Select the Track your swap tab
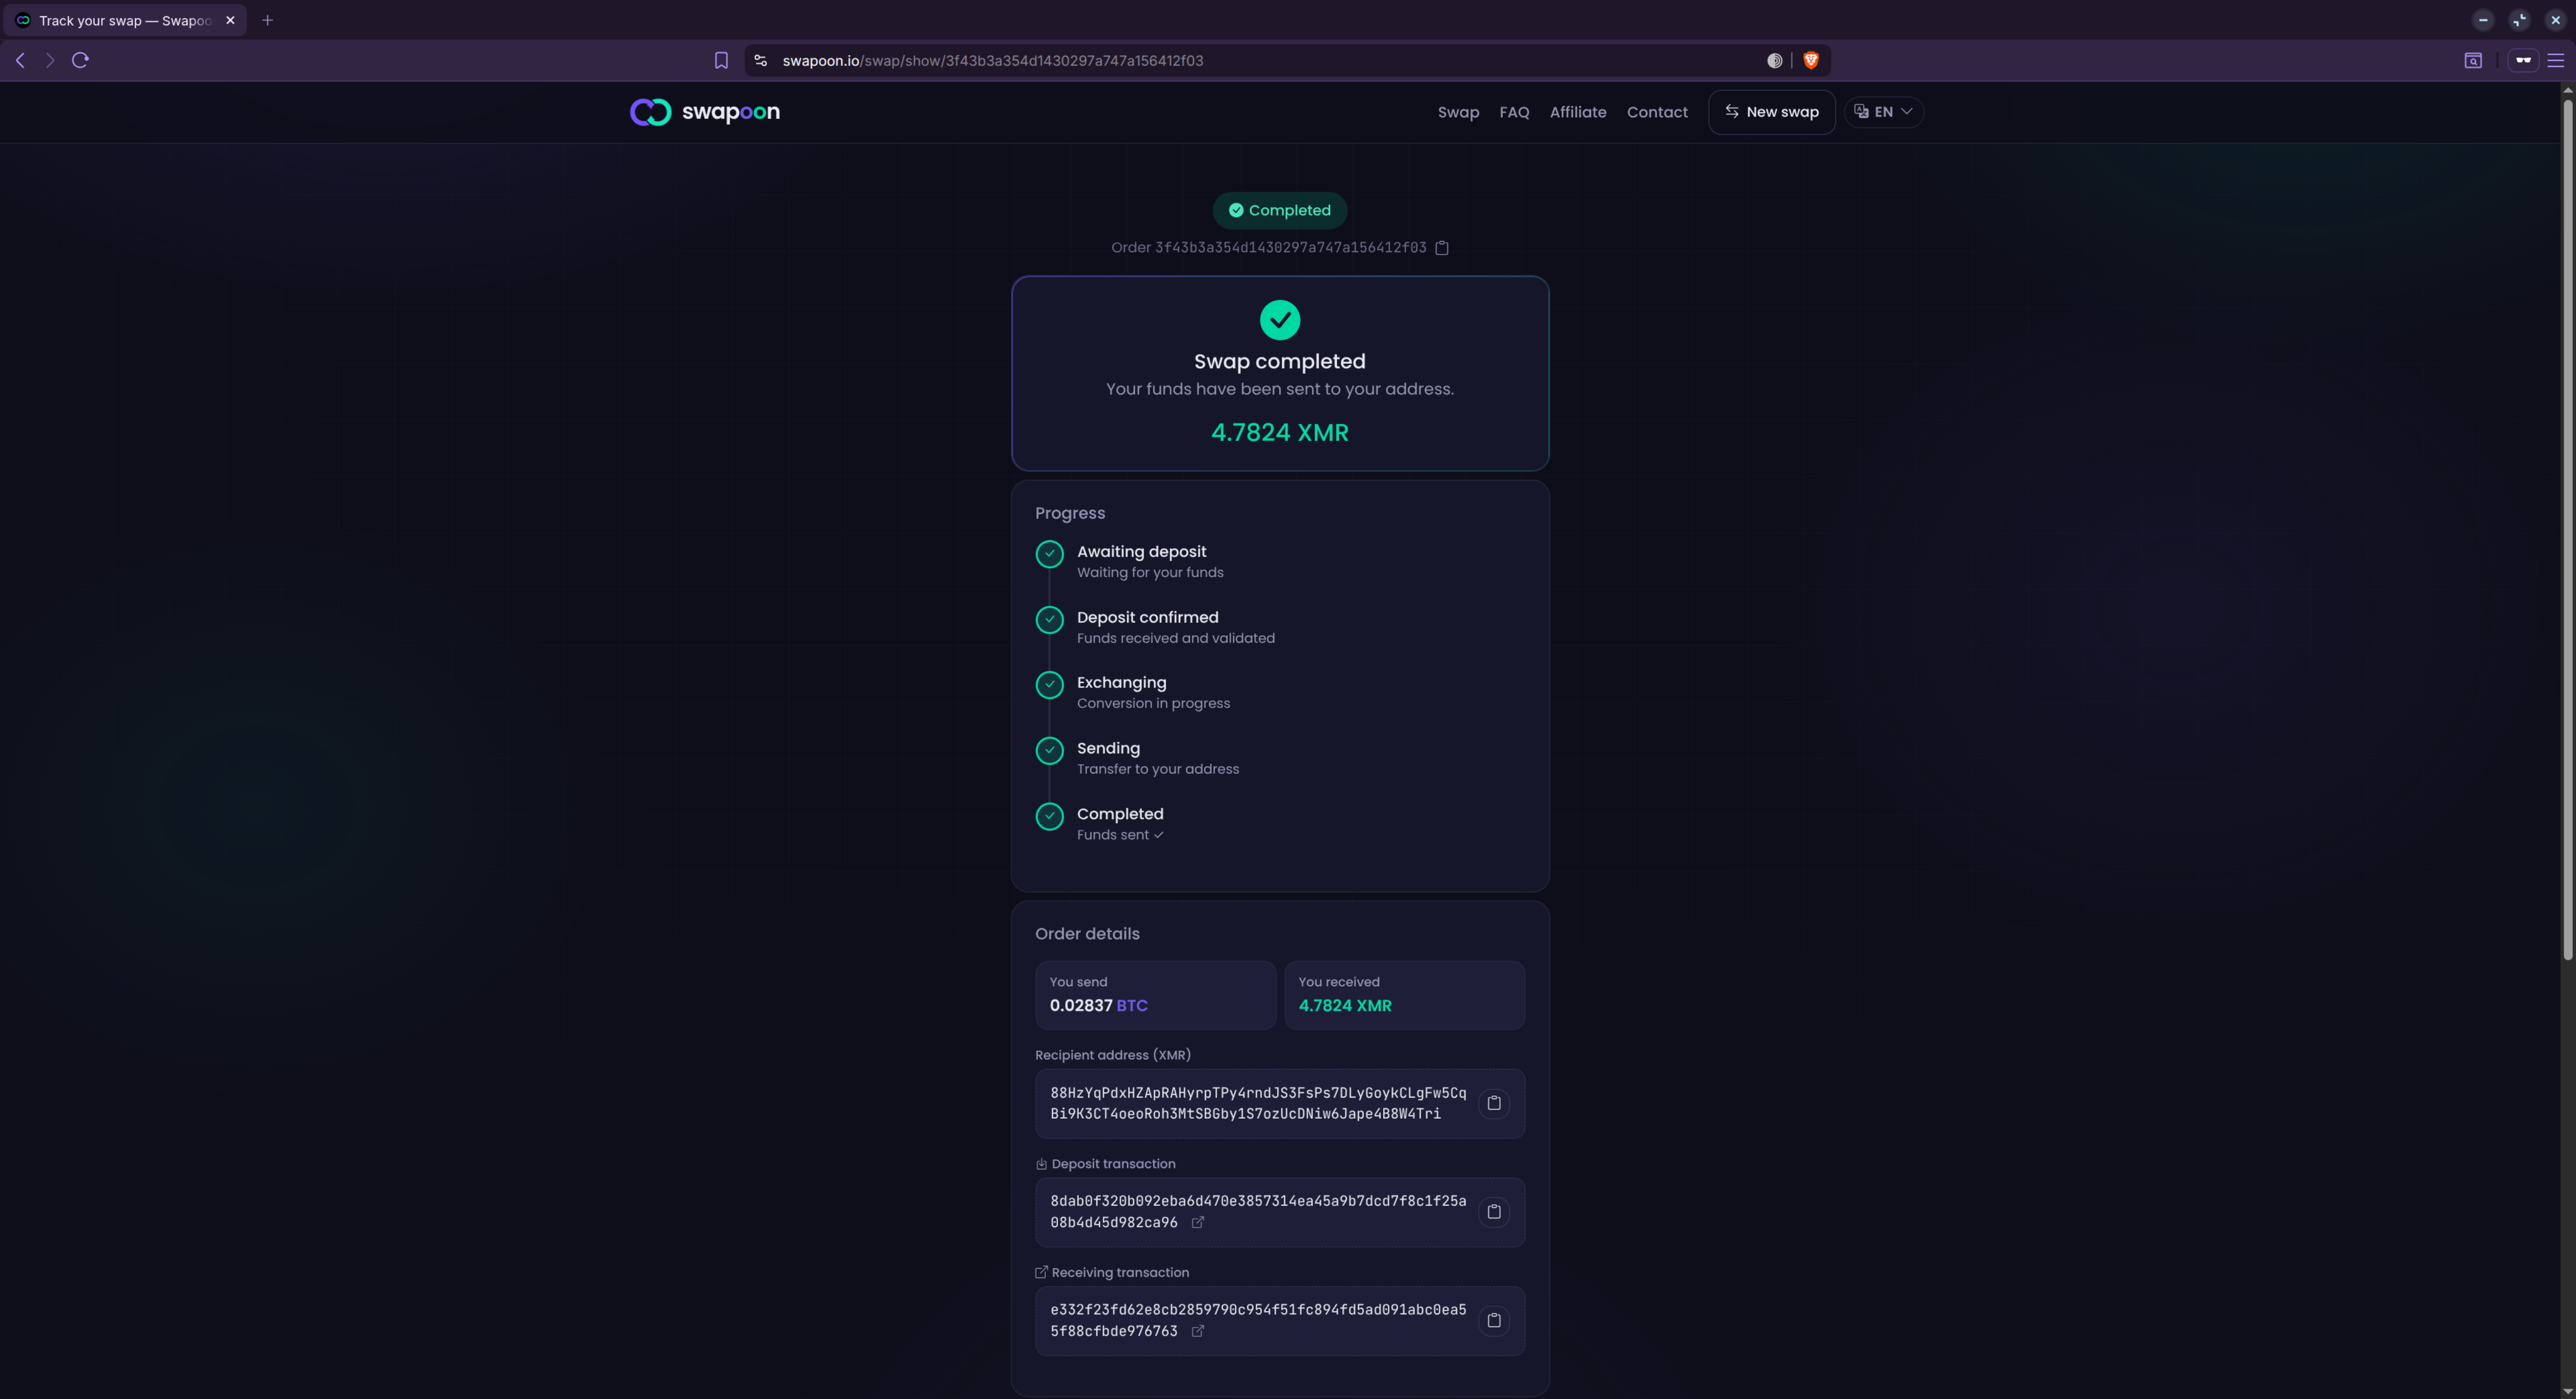Viewport: 2576px width, 1399px height. click(125, 20)
